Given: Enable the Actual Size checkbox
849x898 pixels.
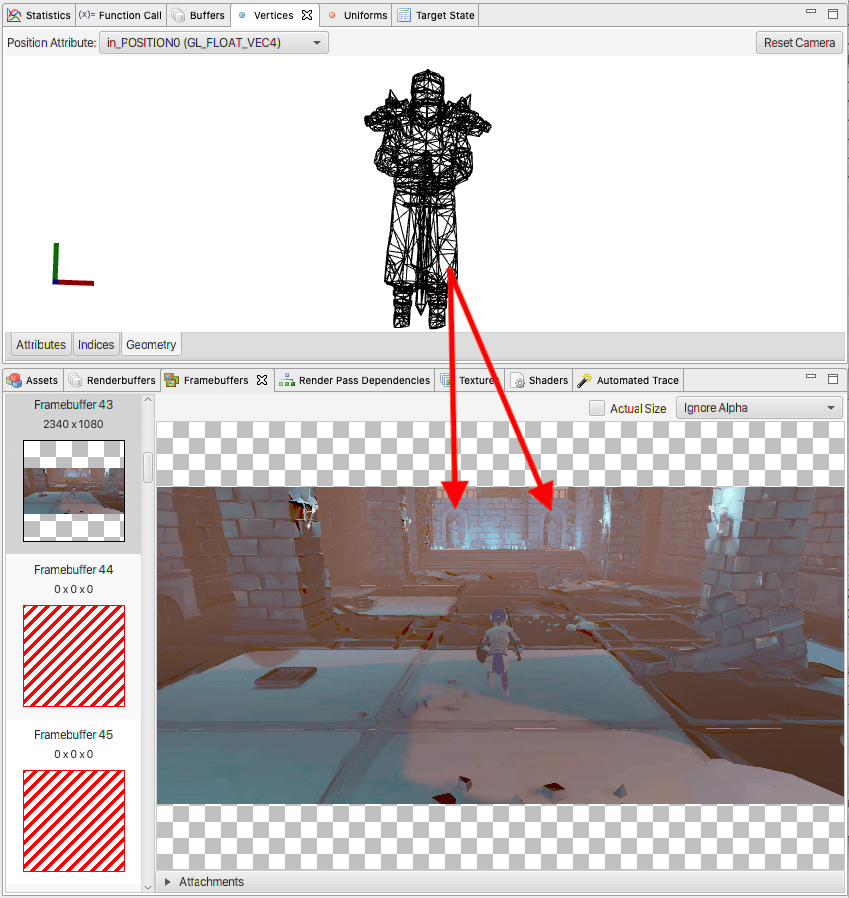Looking at the screenshot, I should pos(597,408).
